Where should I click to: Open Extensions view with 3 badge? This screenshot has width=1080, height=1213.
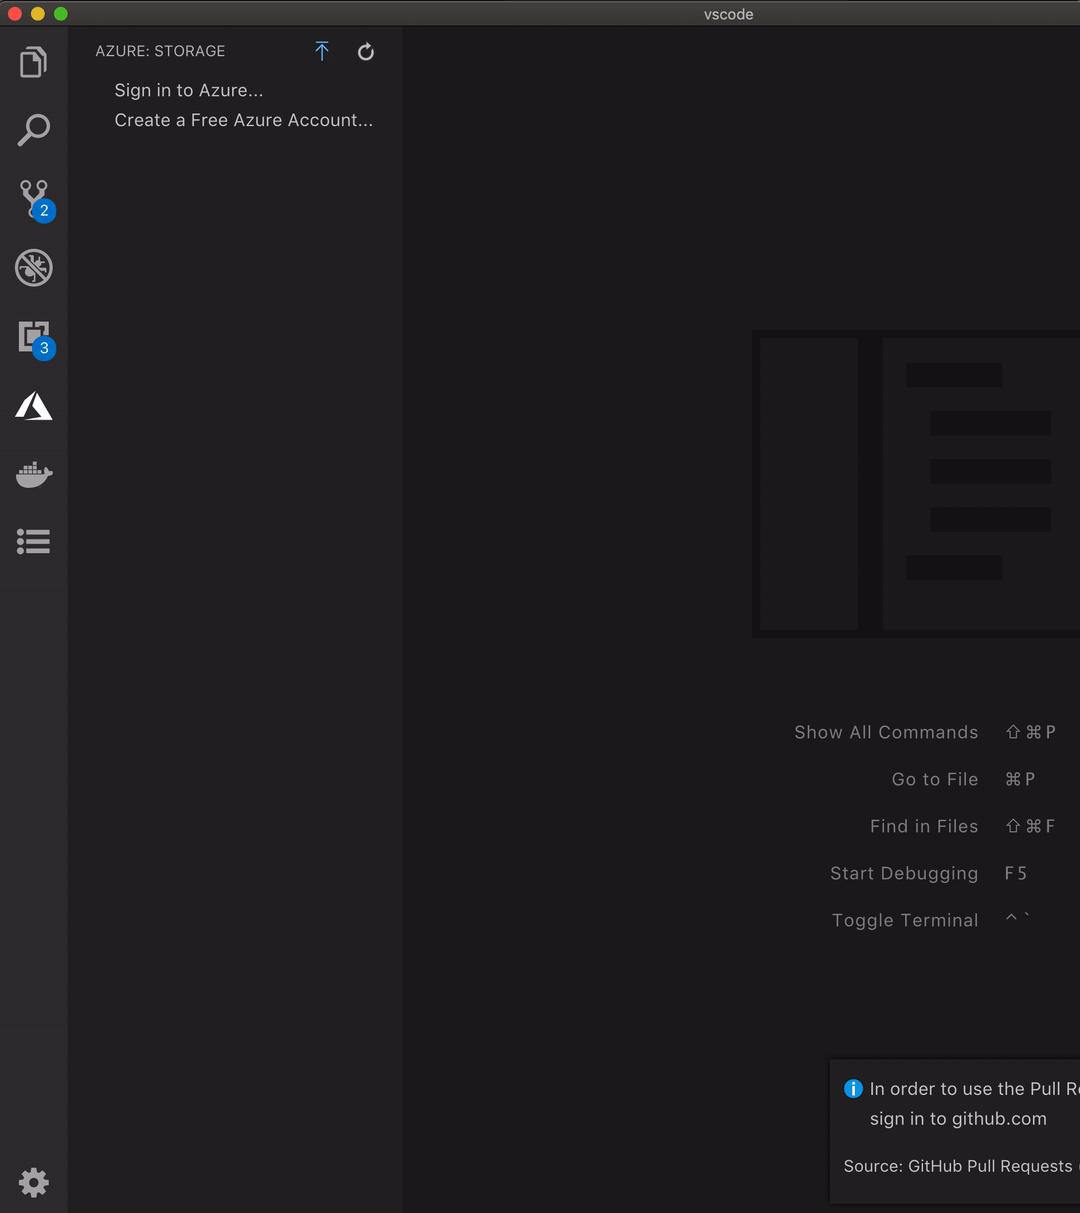[x=35, y=338]
